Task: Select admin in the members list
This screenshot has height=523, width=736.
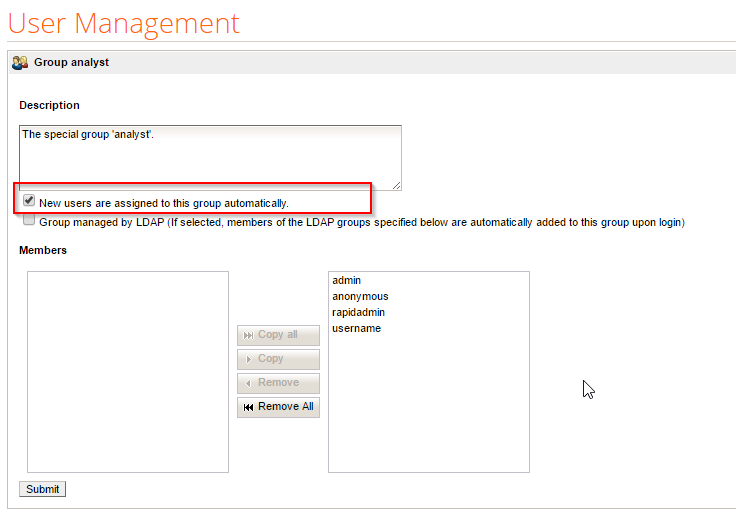Action: (347, 280)
